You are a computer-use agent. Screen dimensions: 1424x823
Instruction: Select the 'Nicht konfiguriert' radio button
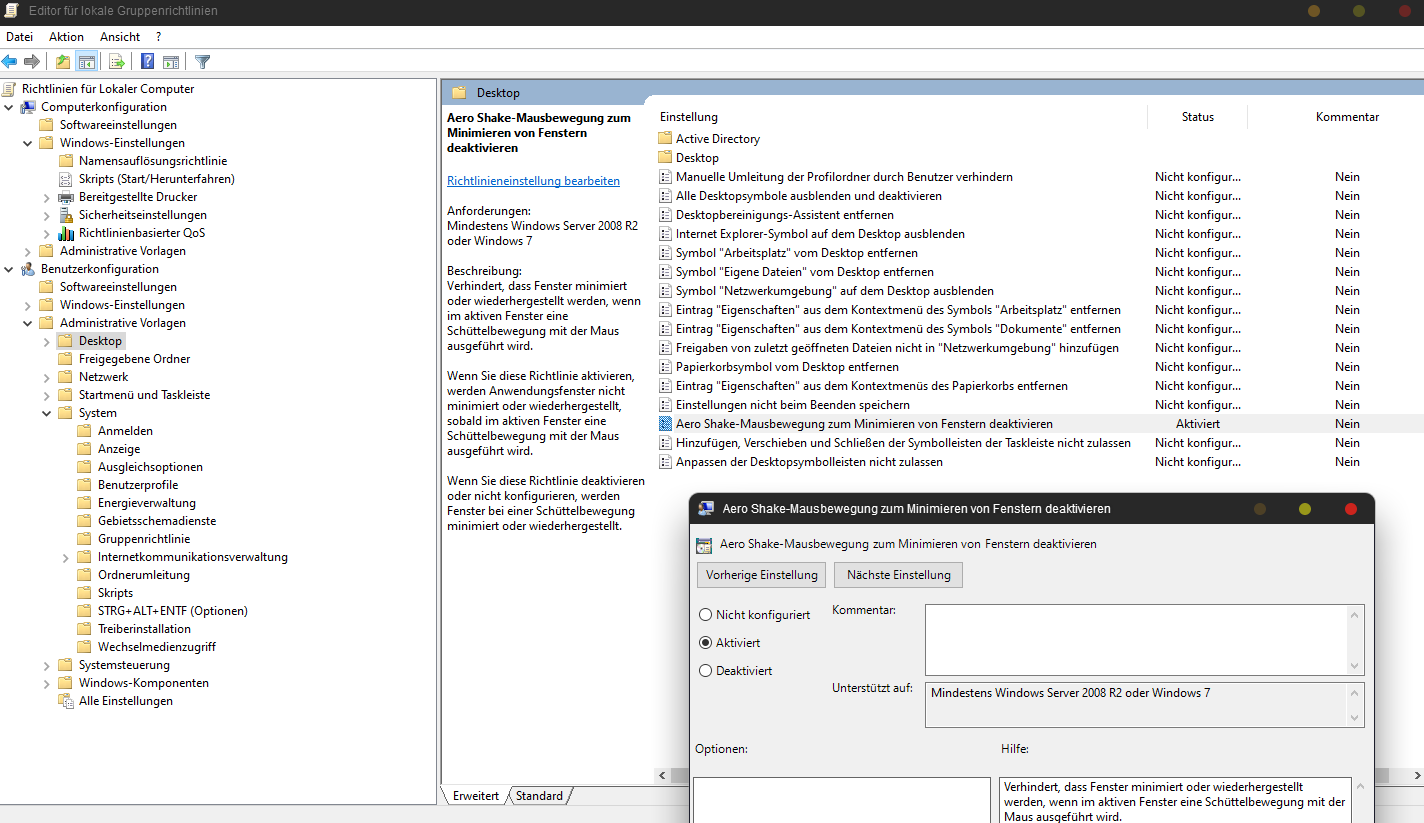706,615
